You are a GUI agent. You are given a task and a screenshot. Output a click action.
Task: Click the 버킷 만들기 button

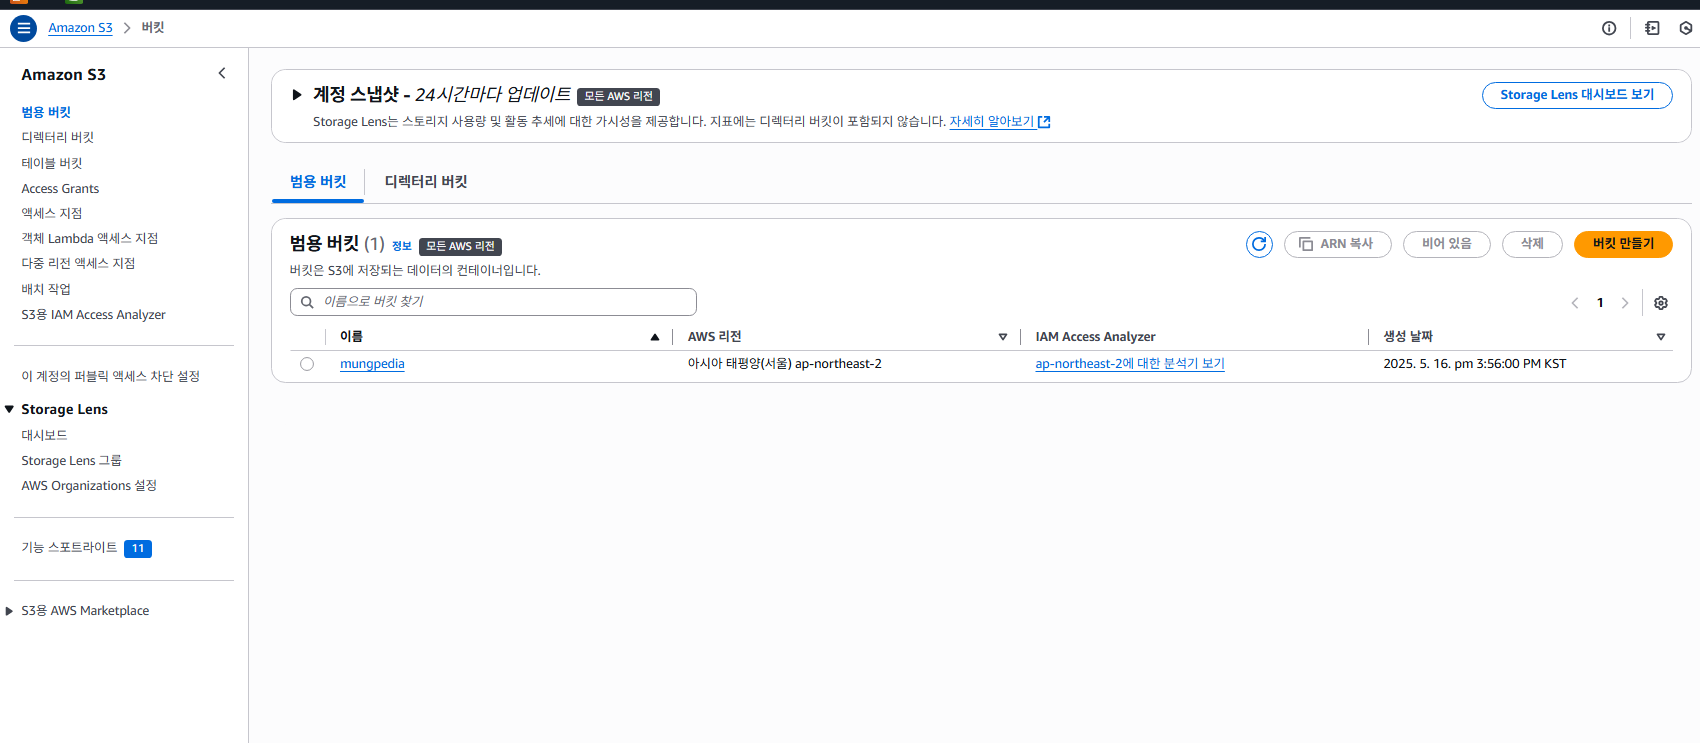point(1623,244)
